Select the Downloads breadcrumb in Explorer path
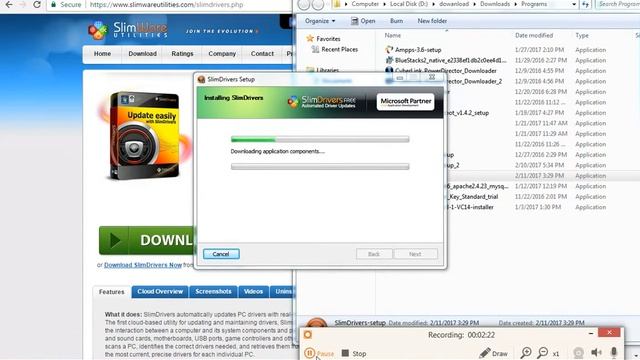Screen dimensions: 640x360 (x=495, y=4)
